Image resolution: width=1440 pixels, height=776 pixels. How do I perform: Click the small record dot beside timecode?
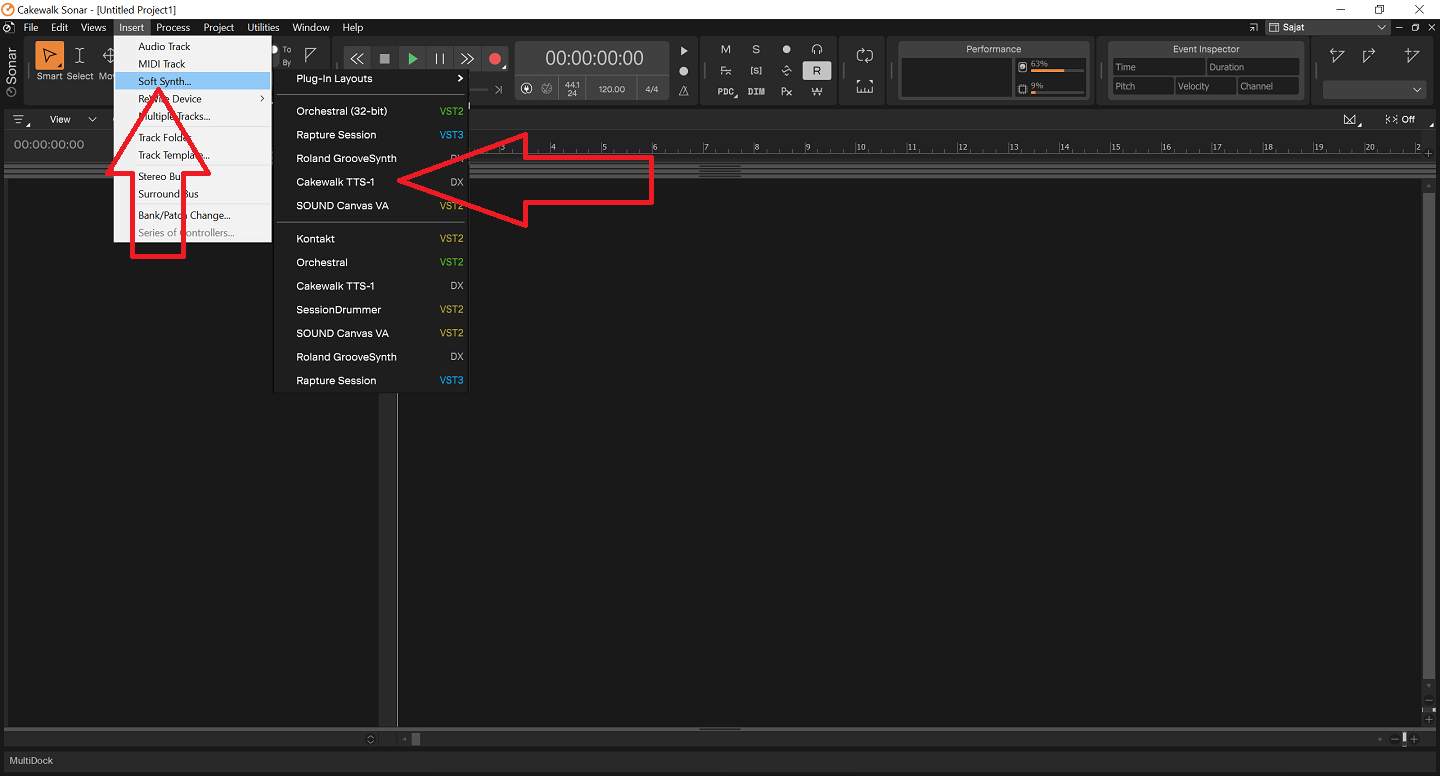[x=684, y=71]
